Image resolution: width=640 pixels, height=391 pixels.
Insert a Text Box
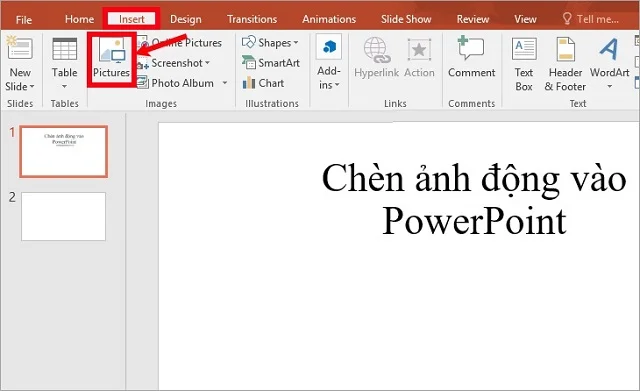[x=524, y=64]
